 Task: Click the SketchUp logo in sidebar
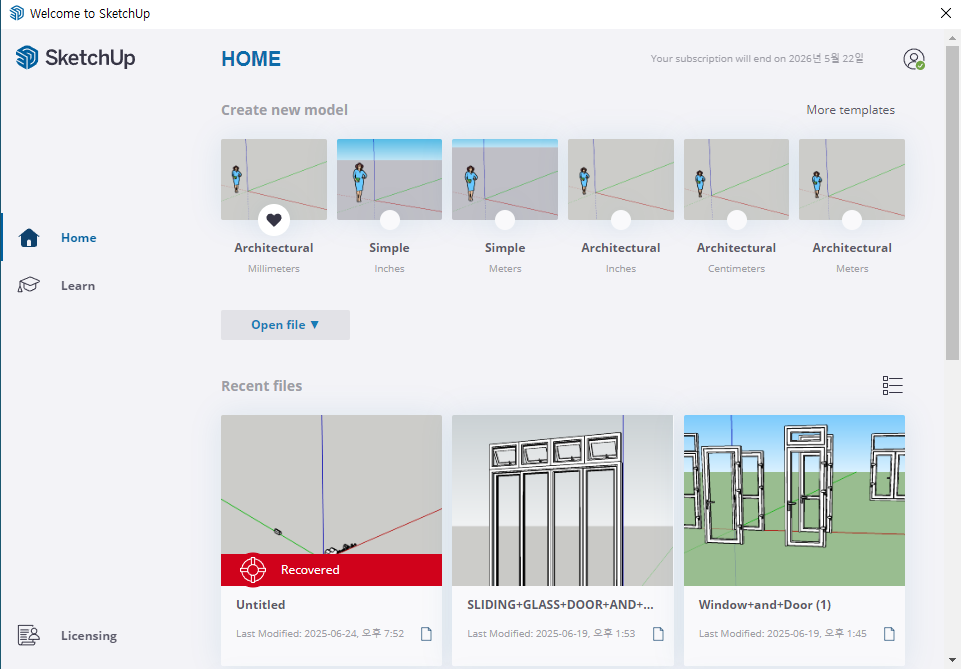click(75, 58)
